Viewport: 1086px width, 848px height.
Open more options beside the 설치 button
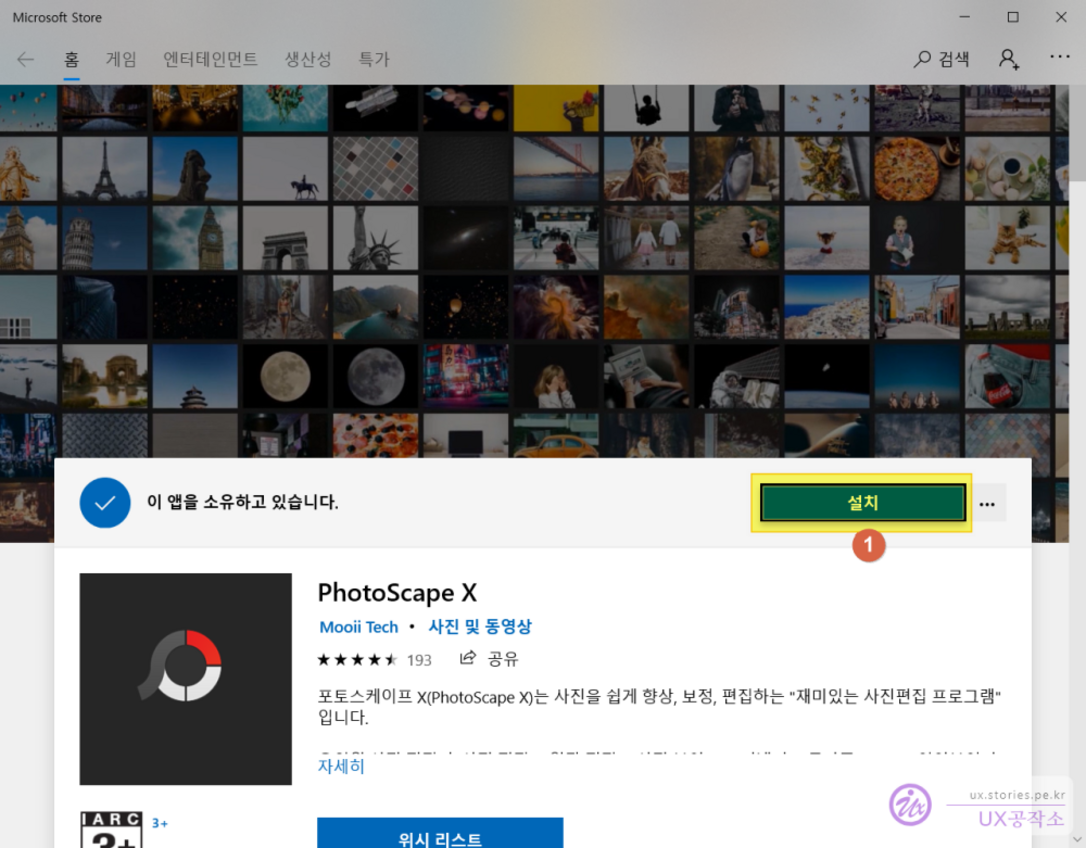pos(987,504)
